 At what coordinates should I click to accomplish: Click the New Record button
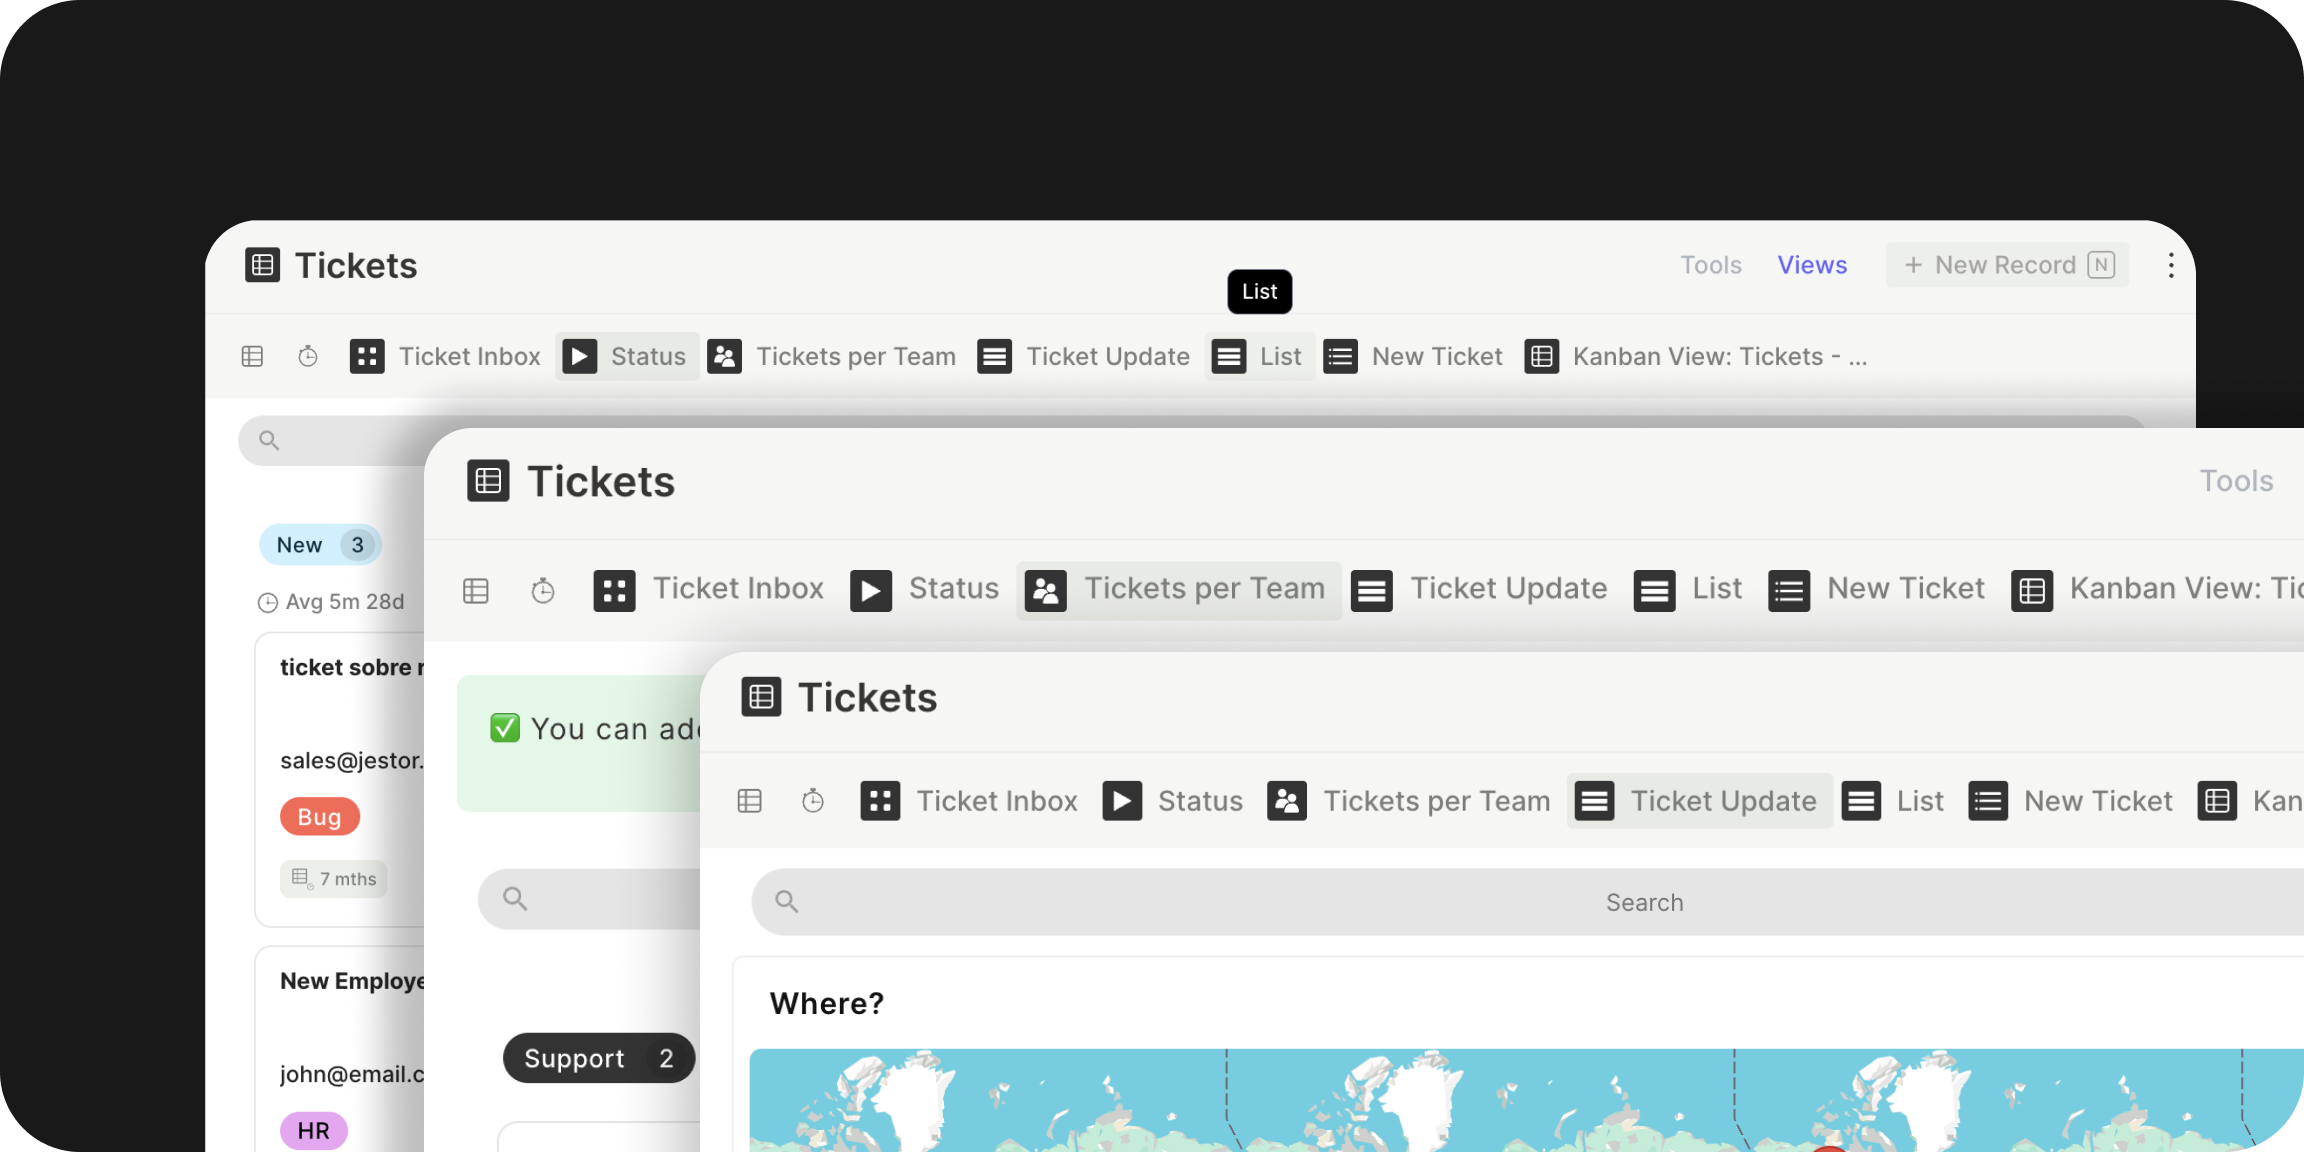[x=2007, y=265]
